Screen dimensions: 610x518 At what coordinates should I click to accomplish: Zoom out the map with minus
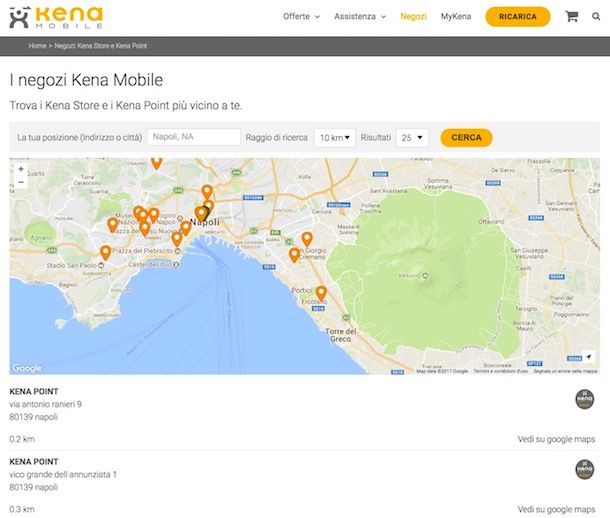21,182
